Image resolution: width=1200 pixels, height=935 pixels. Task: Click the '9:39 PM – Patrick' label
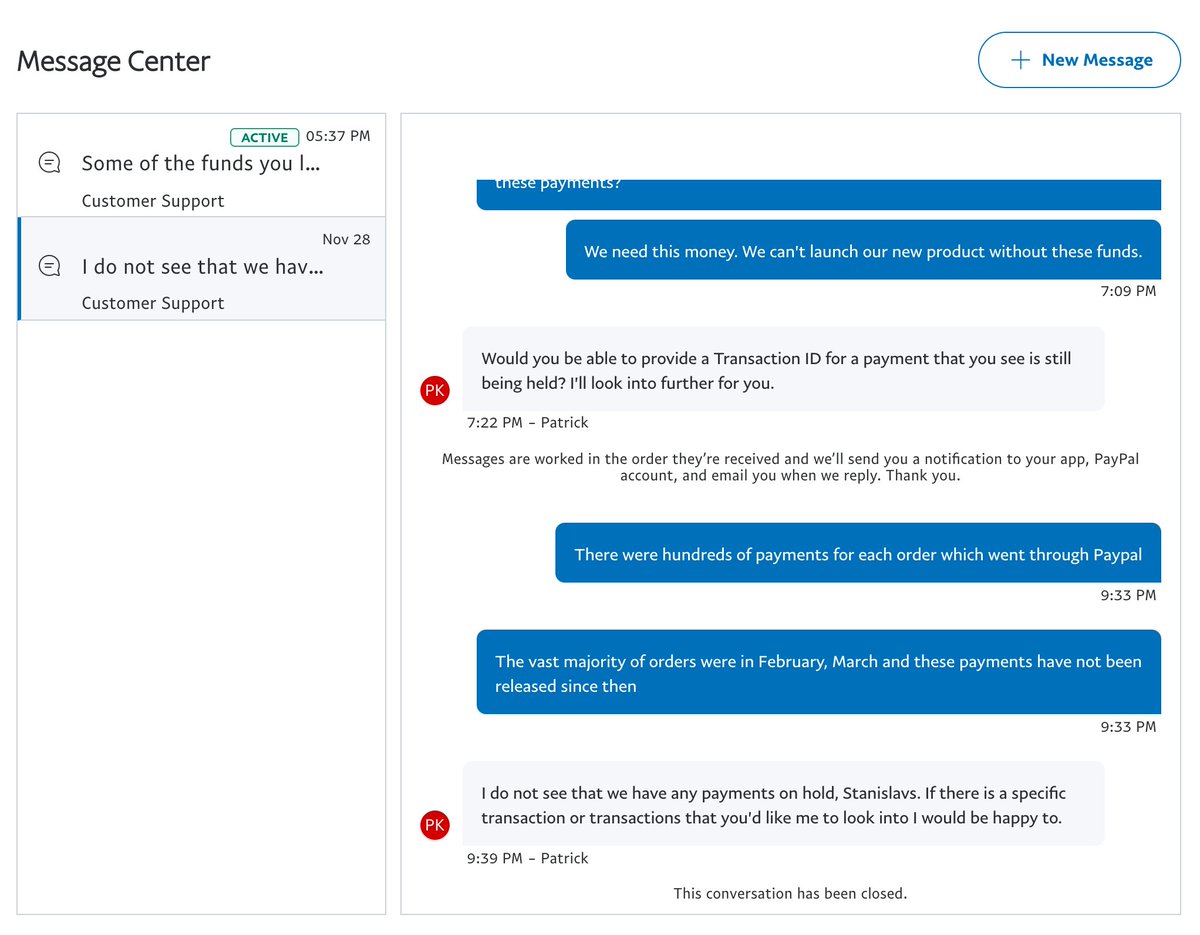(x=527, y=858)
